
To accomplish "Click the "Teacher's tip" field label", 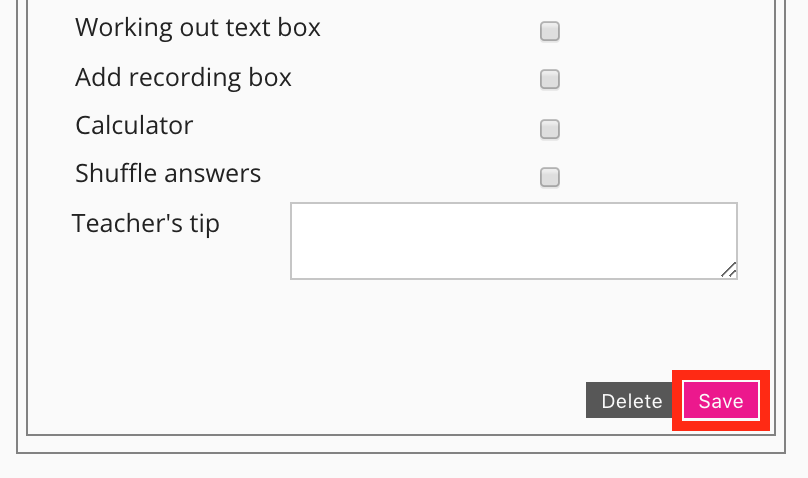I will click(x=146, y=223).
